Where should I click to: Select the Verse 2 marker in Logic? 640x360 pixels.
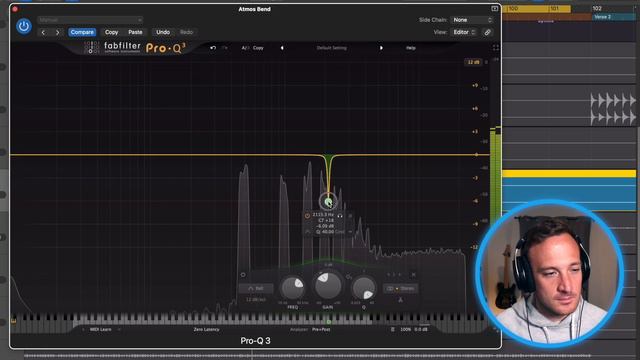(614, 17)
